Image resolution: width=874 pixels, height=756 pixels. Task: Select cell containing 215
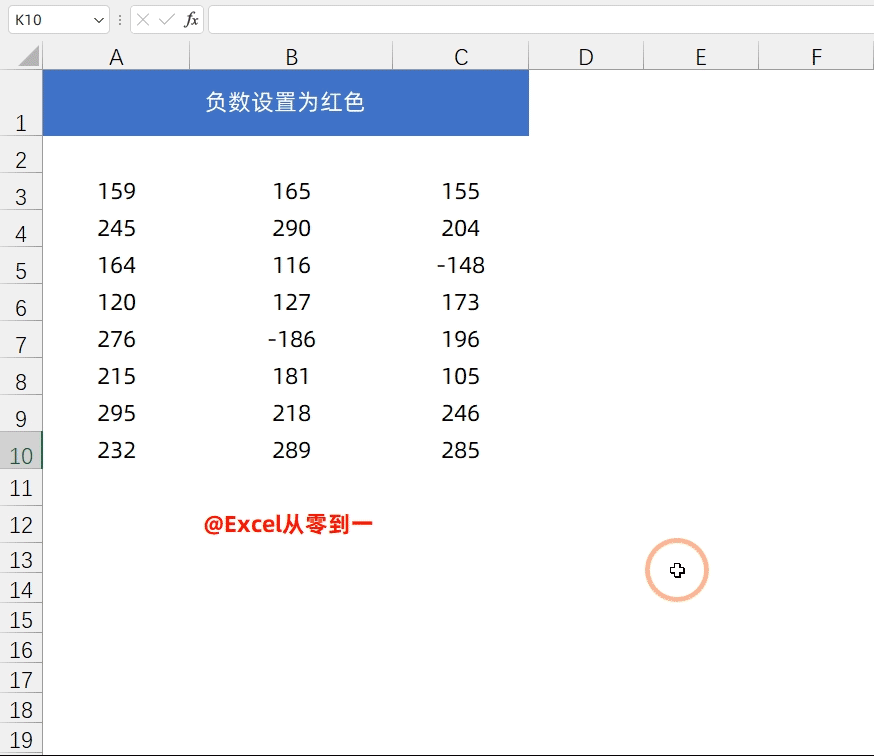click(116, 376)
